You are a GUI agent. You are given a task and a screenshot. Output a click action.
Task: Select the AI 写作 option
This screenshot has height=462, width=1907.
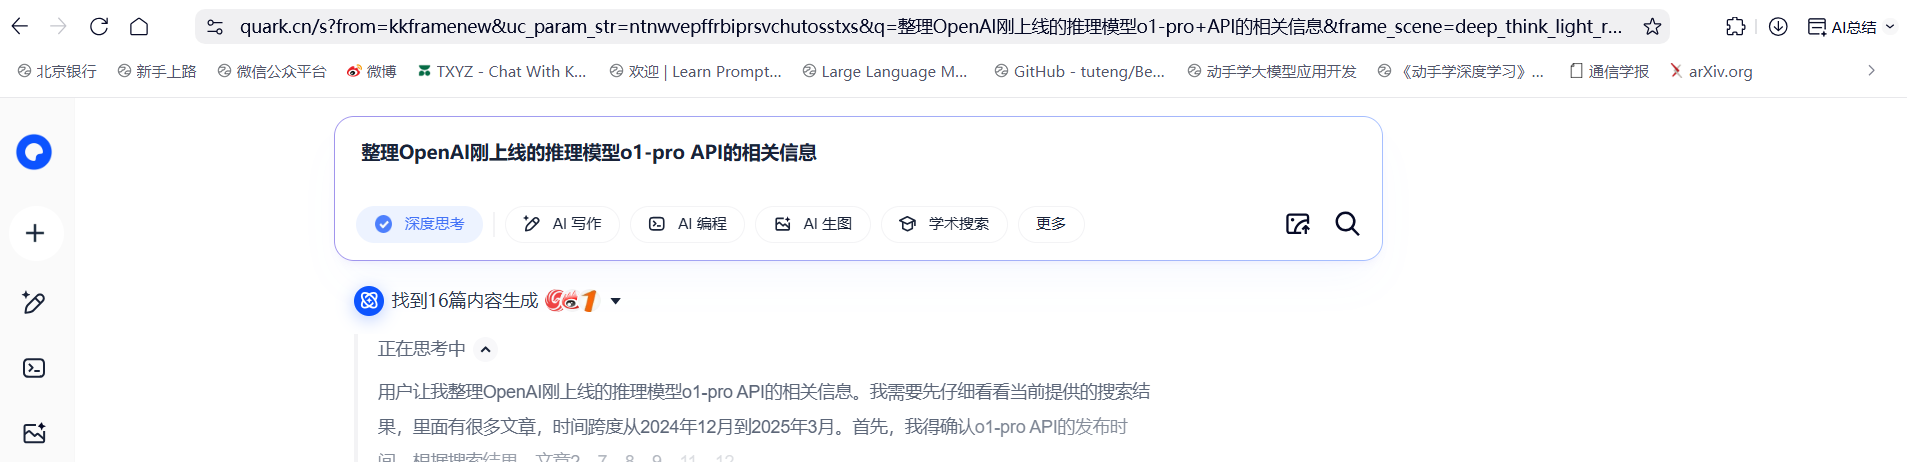coord(562,224)
